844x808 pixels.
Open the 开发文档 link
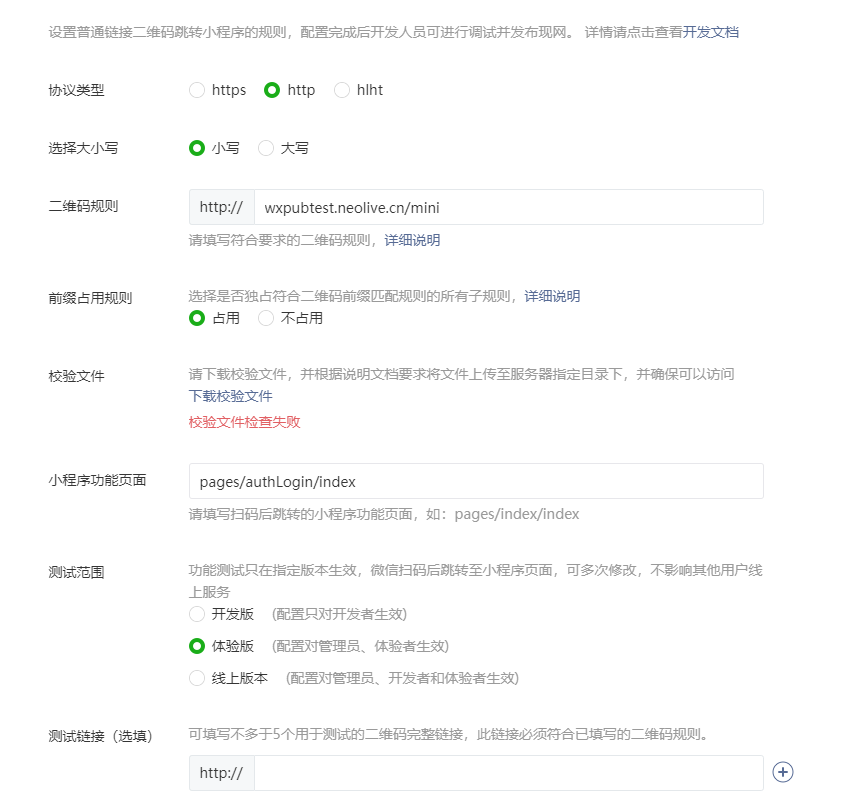point(711,32)
